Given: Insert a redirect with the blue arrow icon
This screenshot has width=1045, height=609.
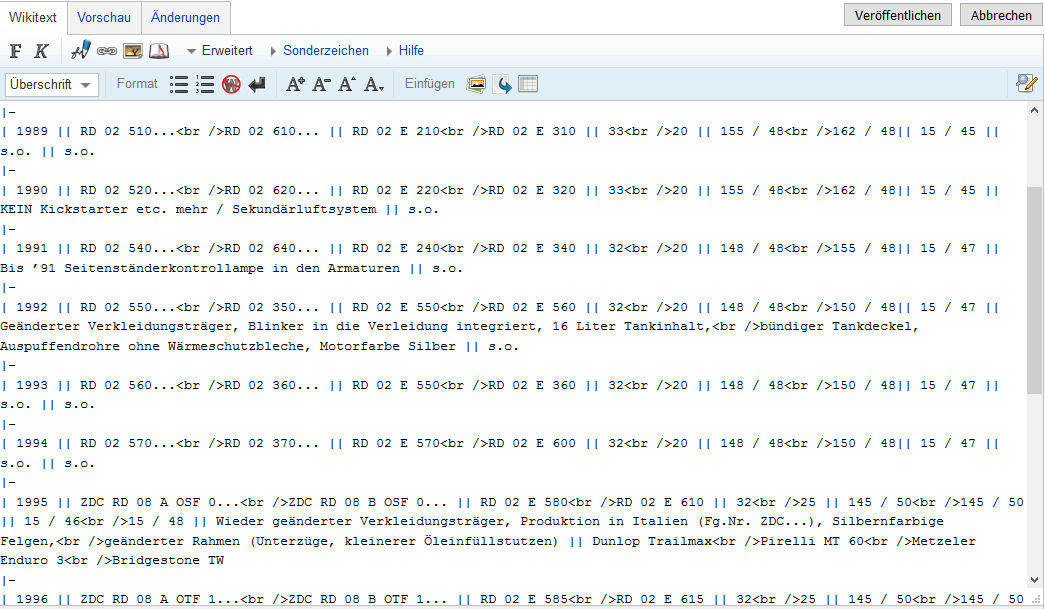Looking at the screenshot, I should [x=504, y=84].
